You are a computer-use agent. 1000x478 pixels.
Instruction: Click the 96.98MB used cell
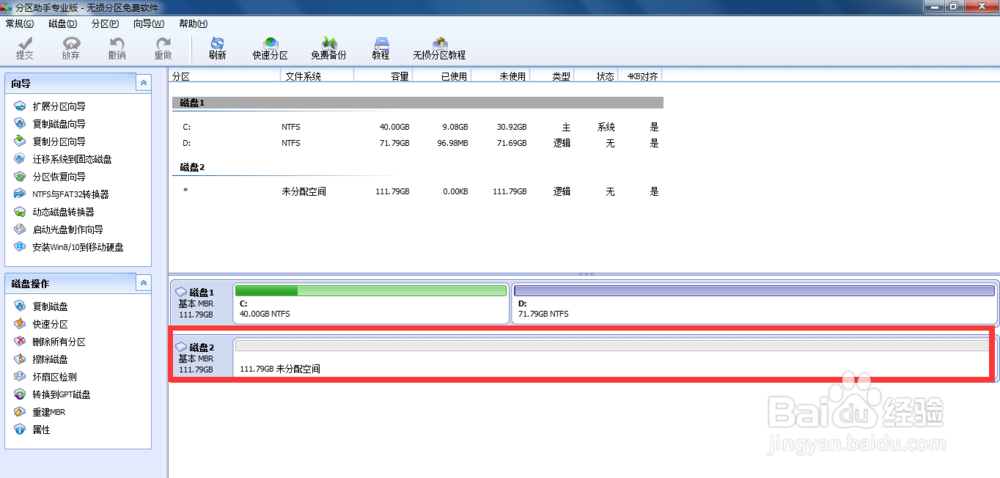click(450, 143)
